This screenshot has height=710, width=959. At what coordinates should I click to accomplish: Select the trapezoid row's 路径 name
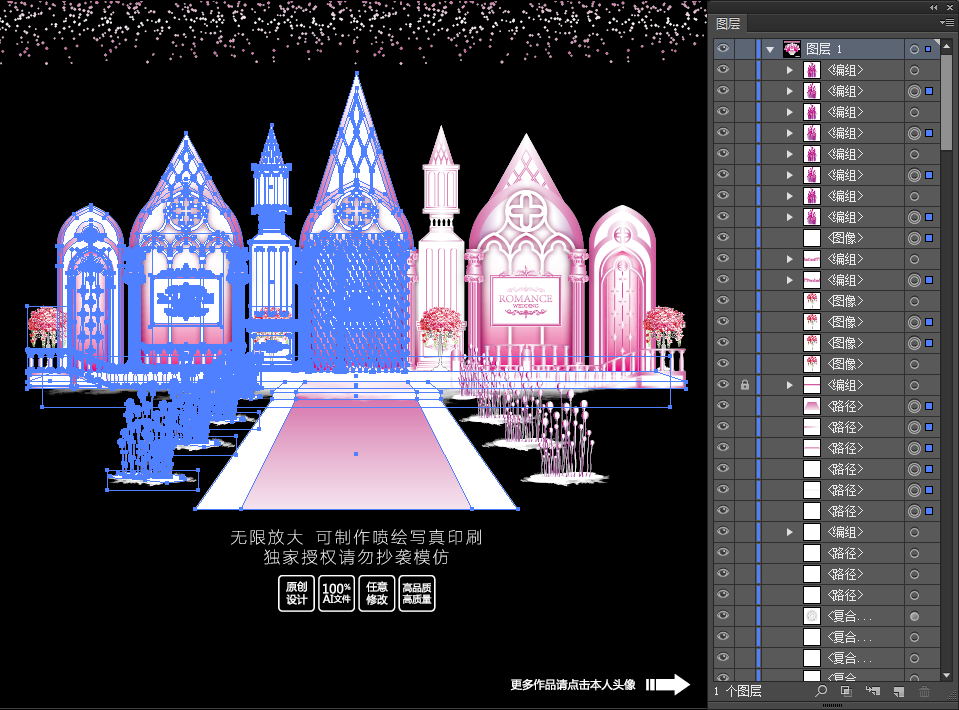pos(845,406)
